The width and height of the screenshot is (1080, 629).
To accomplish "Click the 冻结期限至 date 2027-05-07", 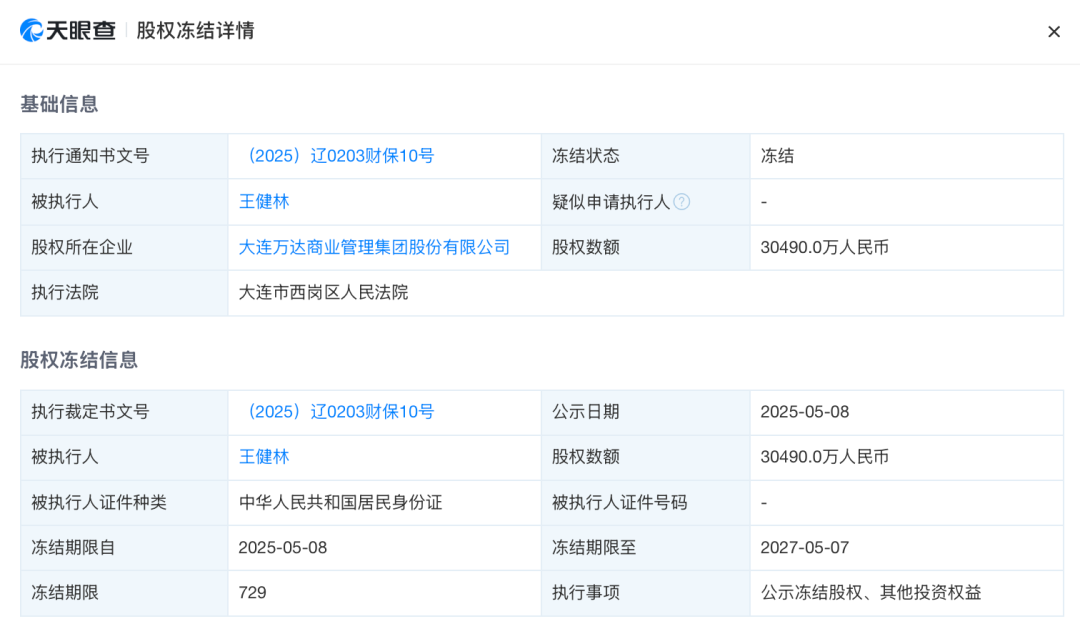I will (804, 548).
